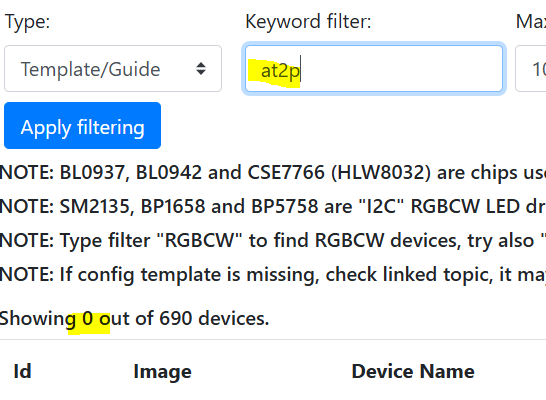Click the highlighted 0 result count
Viewport: 546px width, 400px height.
tap(88, 318)
